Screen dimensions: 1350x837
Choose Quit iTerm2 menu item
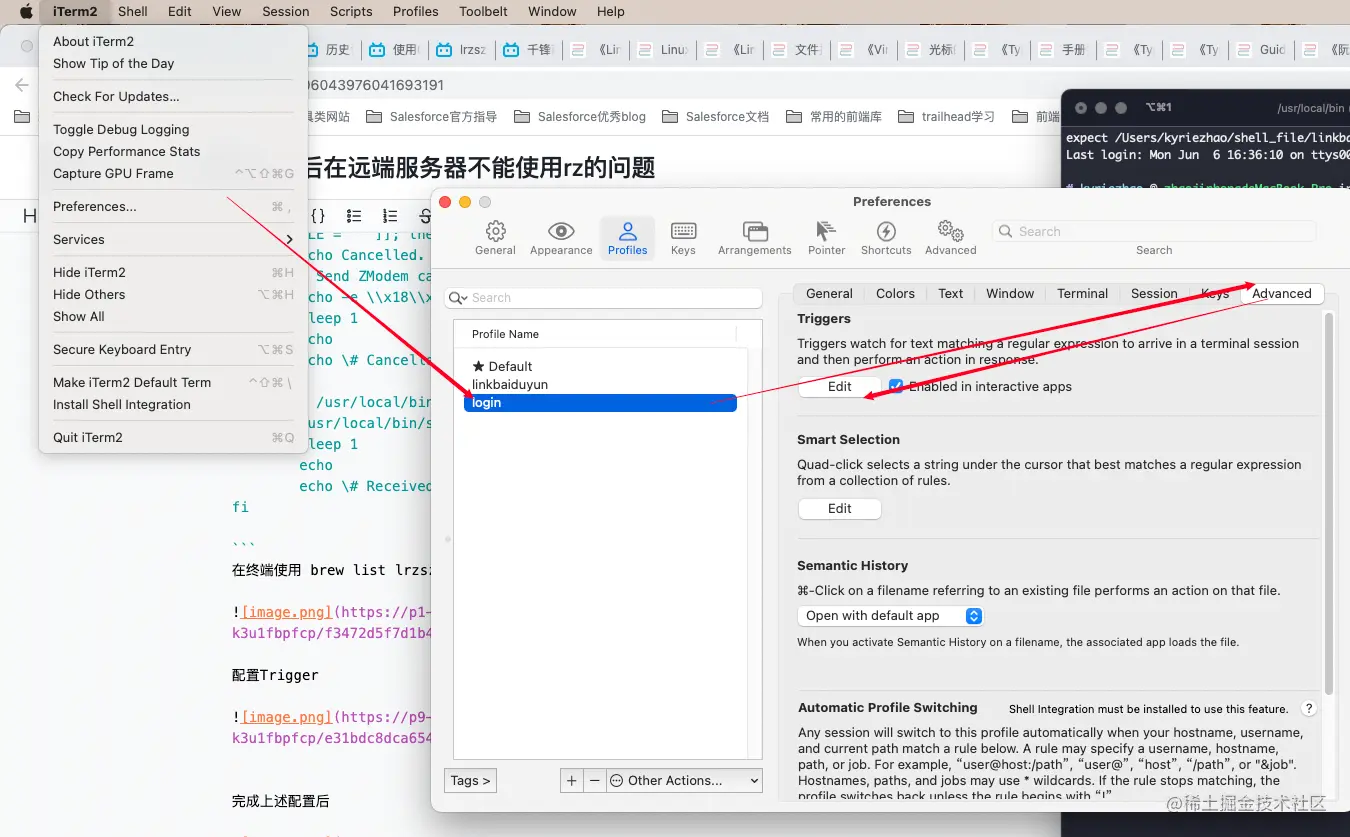(173, 437)
